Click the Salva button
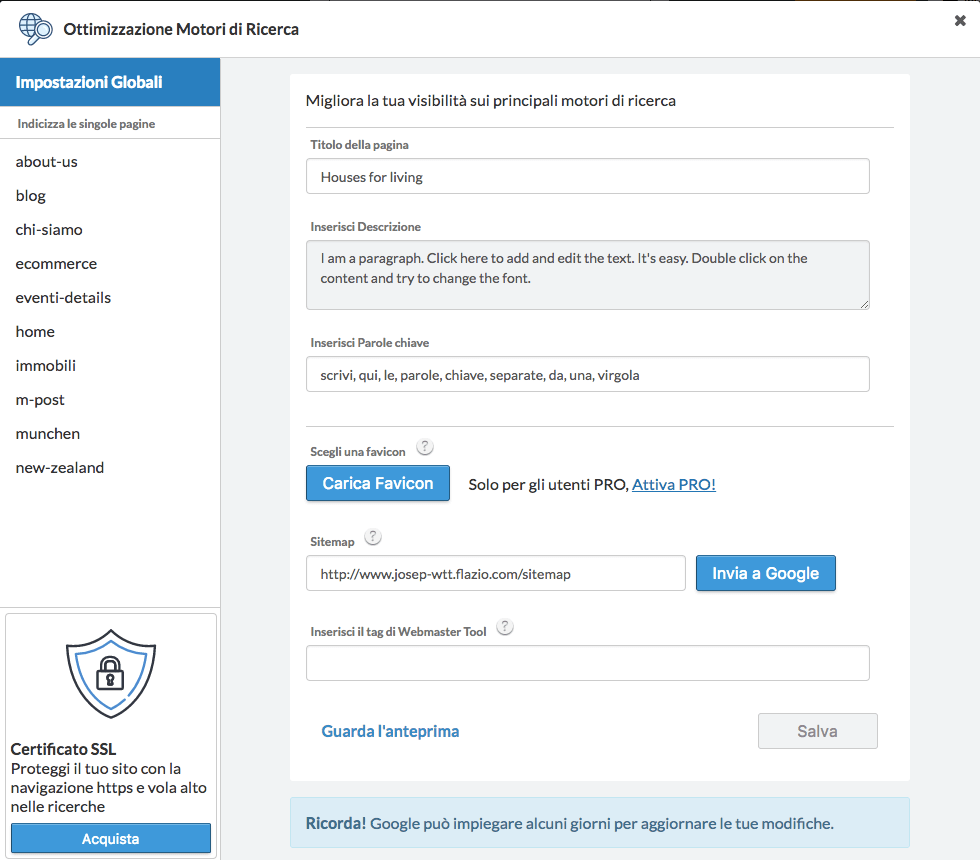The height and width of the screenshot is (860, 980). click(818, 731)
